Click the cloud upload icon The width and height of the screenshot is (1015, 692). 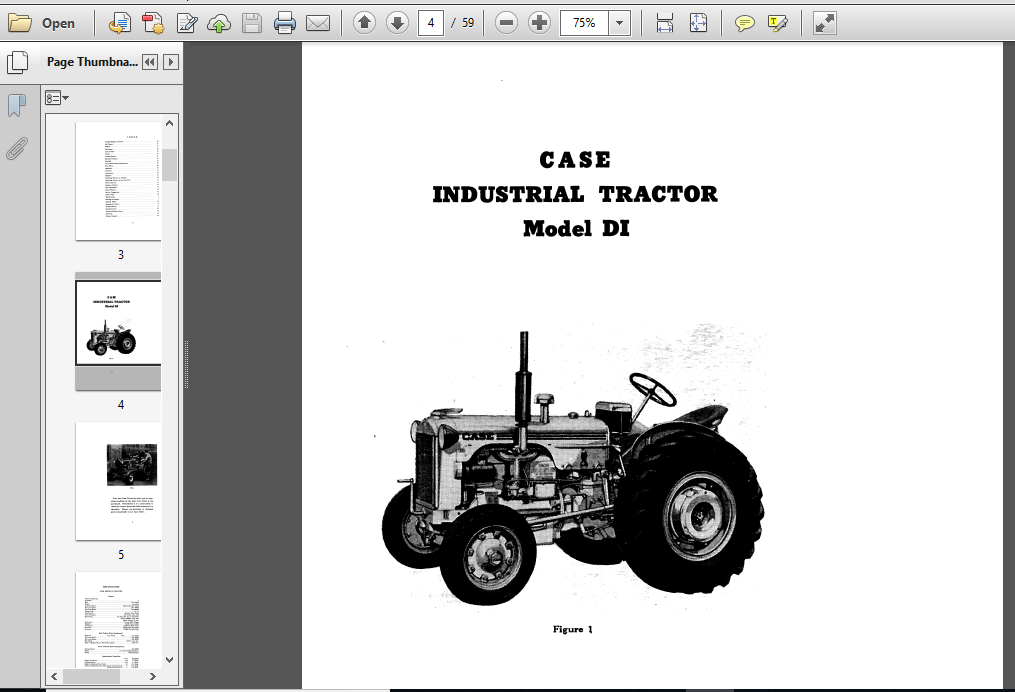[219, 24]
